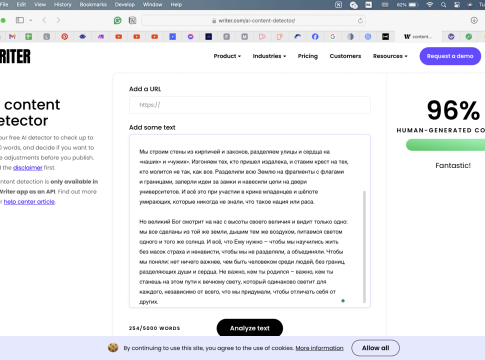Expand the Resources dropdown
The image size is (485, 360).
point(390,56)
